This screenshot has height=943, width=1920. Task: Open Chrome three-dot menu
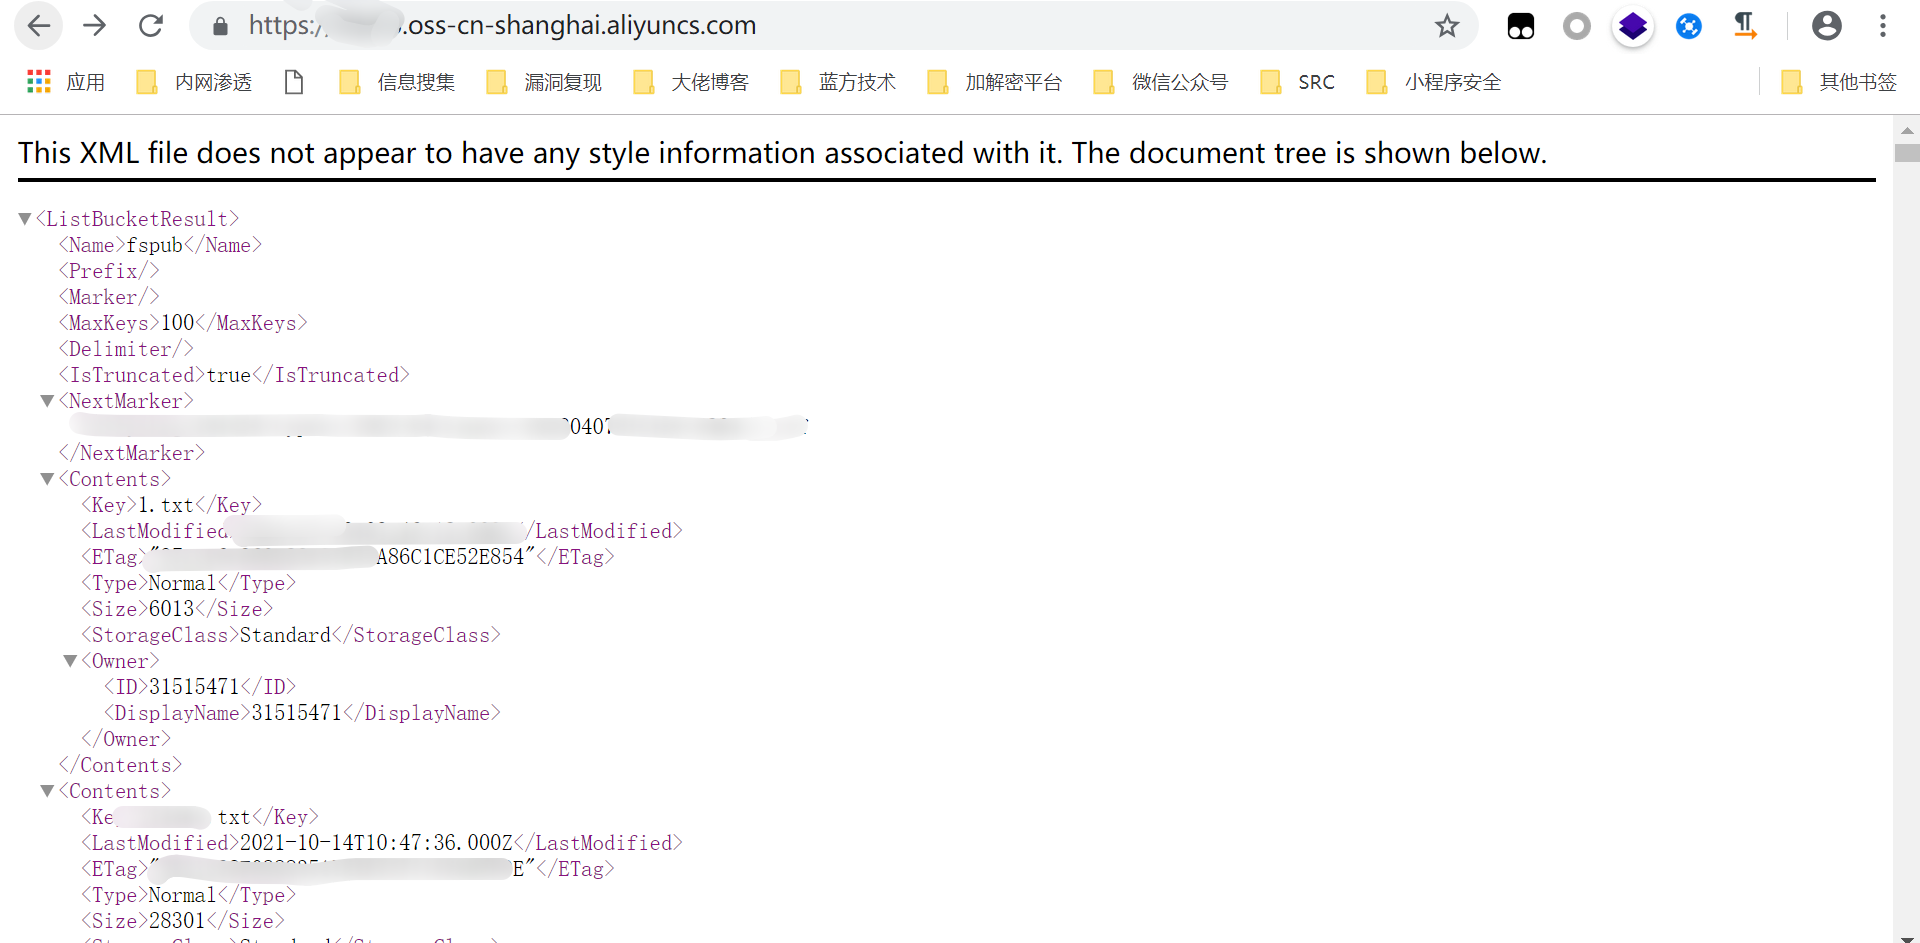(1883, 26)
